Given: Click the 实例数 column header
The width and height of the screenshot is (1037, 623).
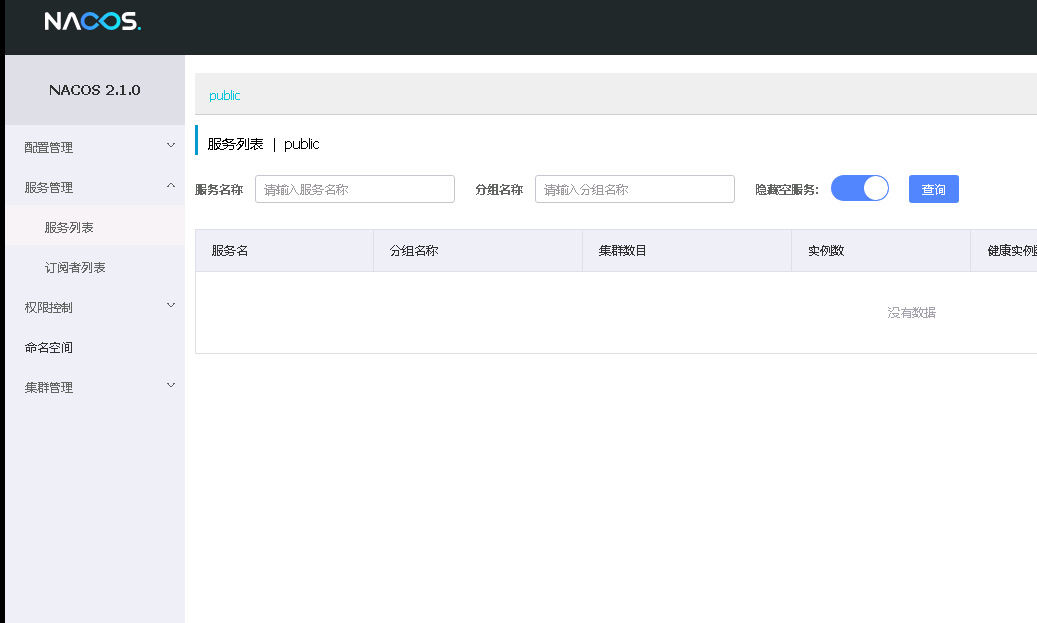Looking at the screenshot, I should [881, 251].
